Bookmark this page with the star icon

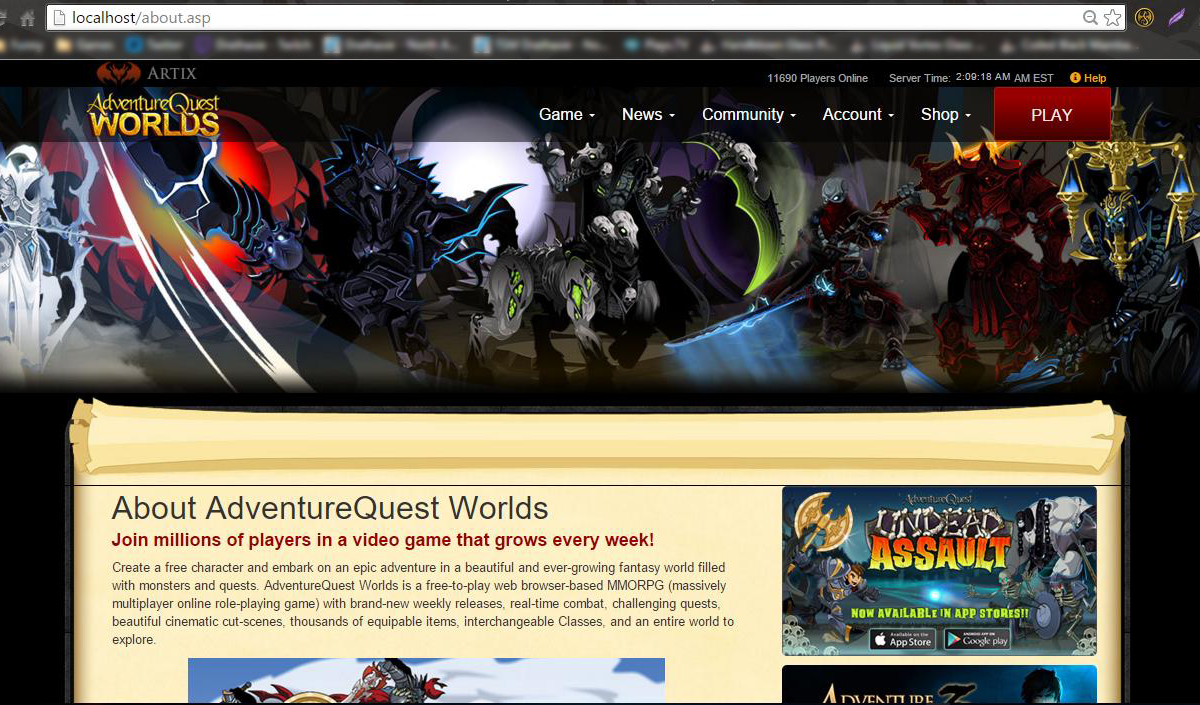pyautogui.click(x=1112, y=18)
